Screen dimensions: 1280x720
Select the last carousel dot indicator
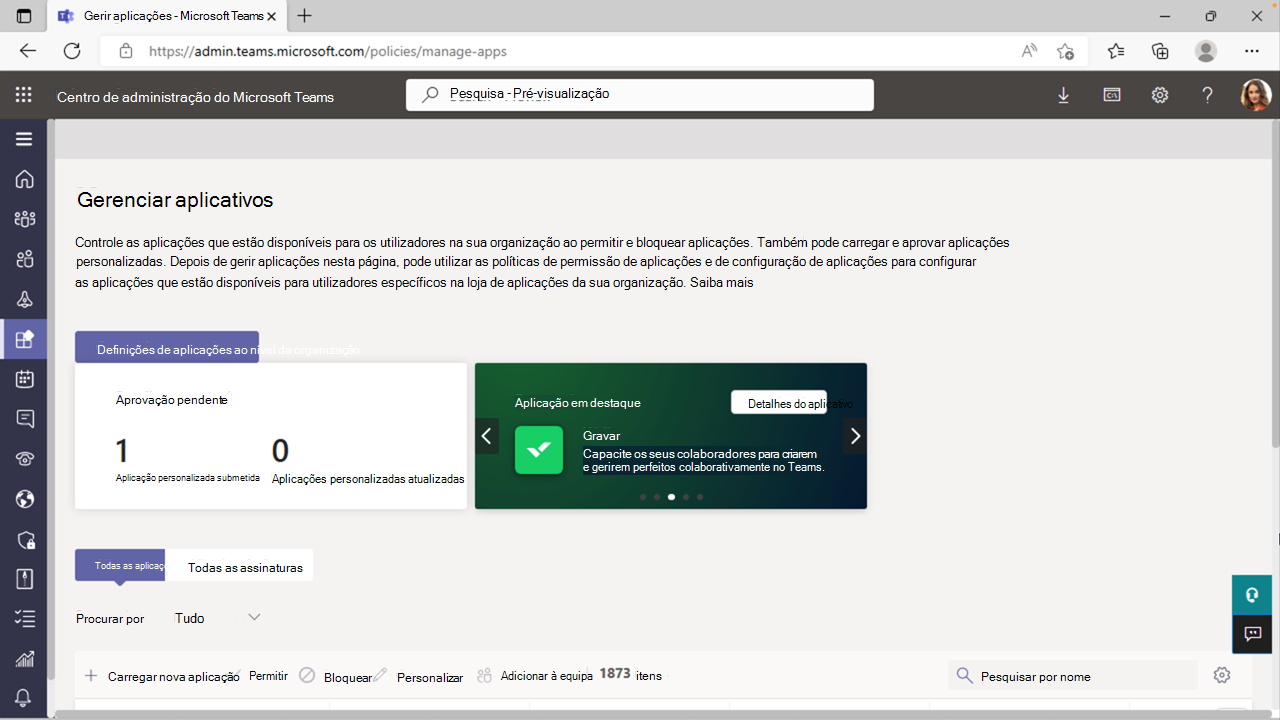tap(700, 496)
